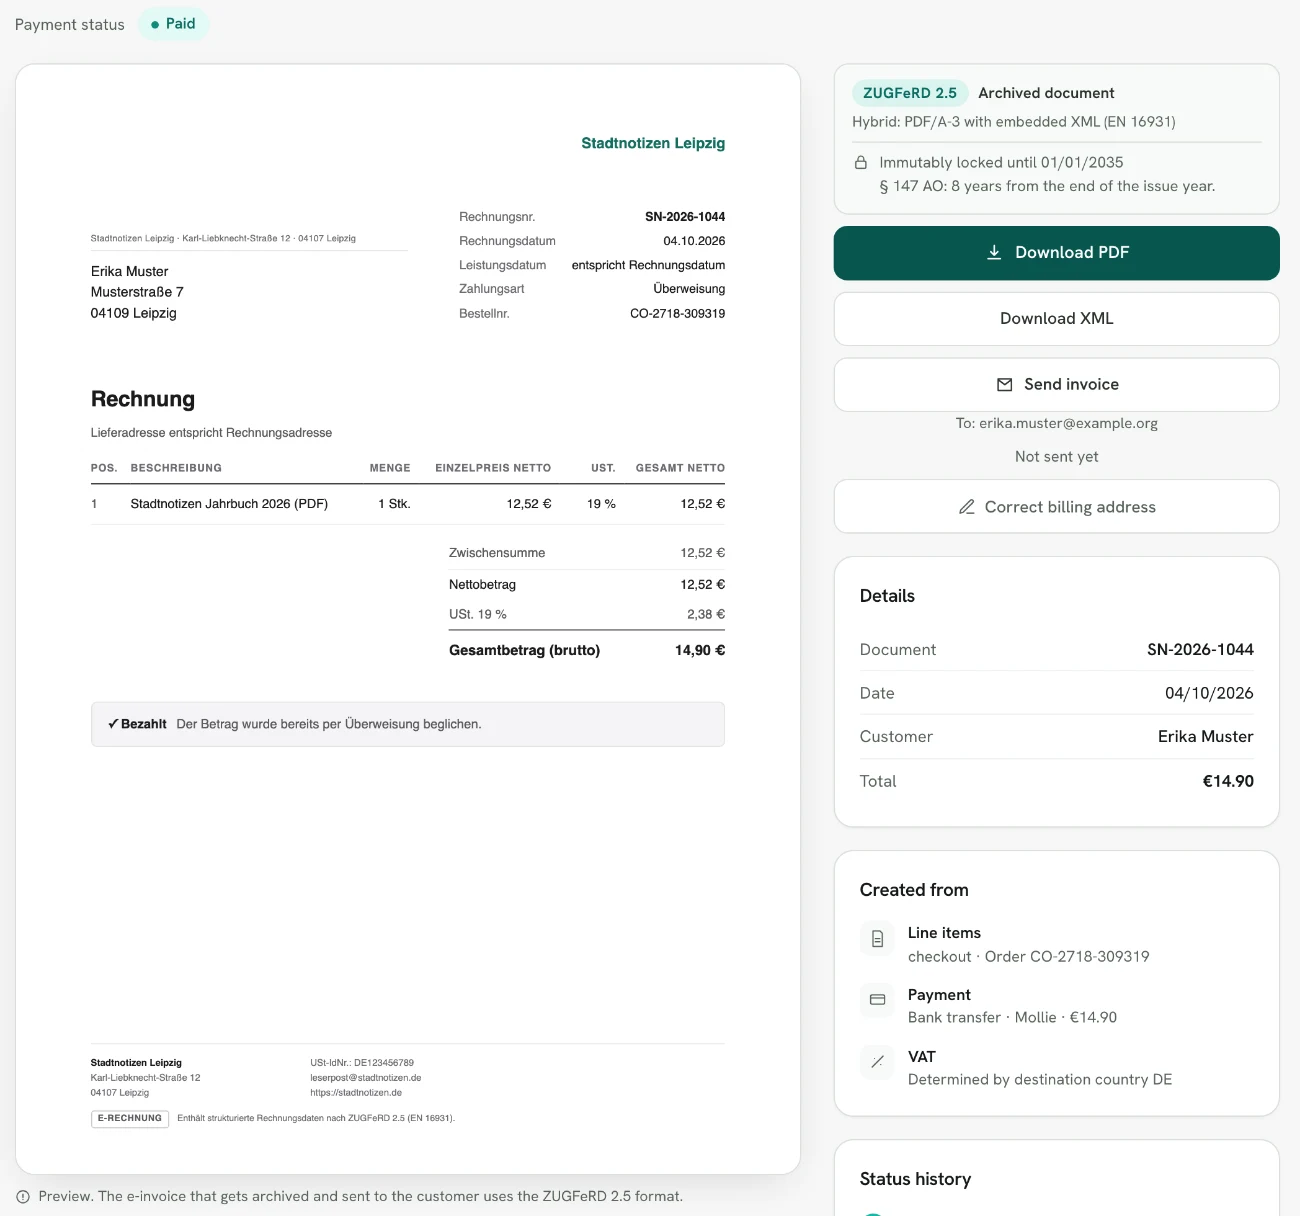Screen dimensions: 1300x1216
Task: Click order number CO-2718-309319 in the invoice
Action: tap(677, 313)
